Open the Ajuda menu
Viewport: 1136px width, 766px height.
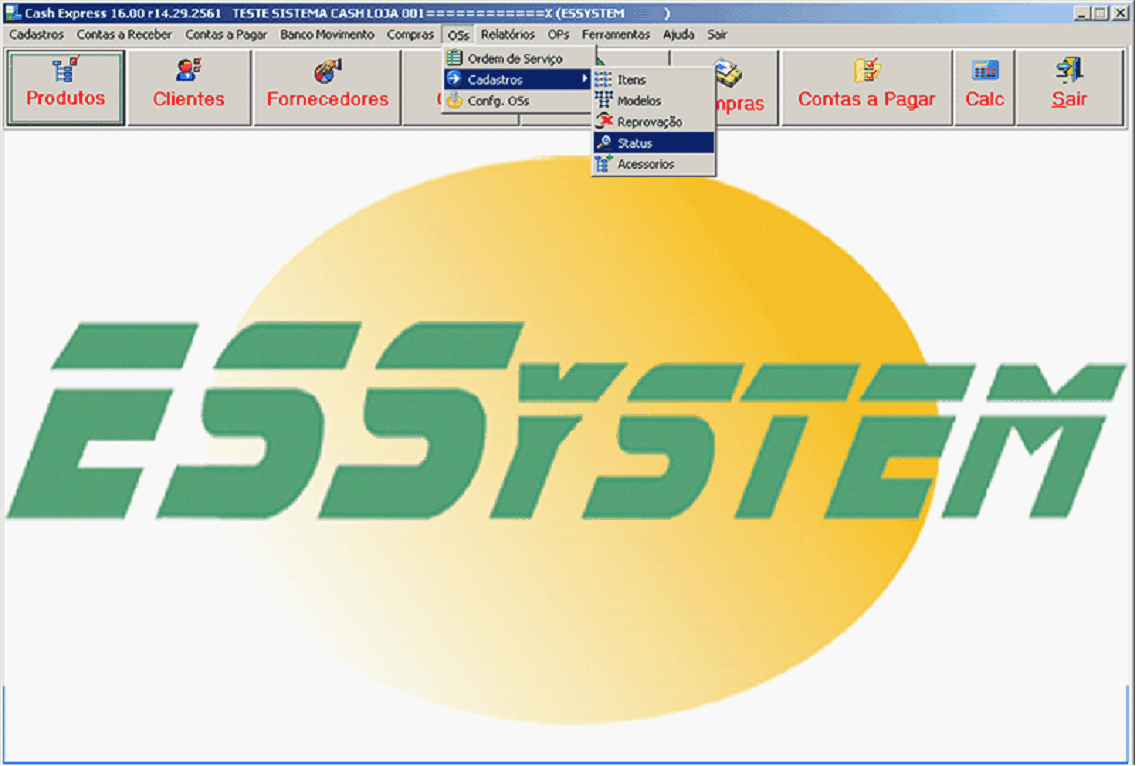(x=678, y=34)
